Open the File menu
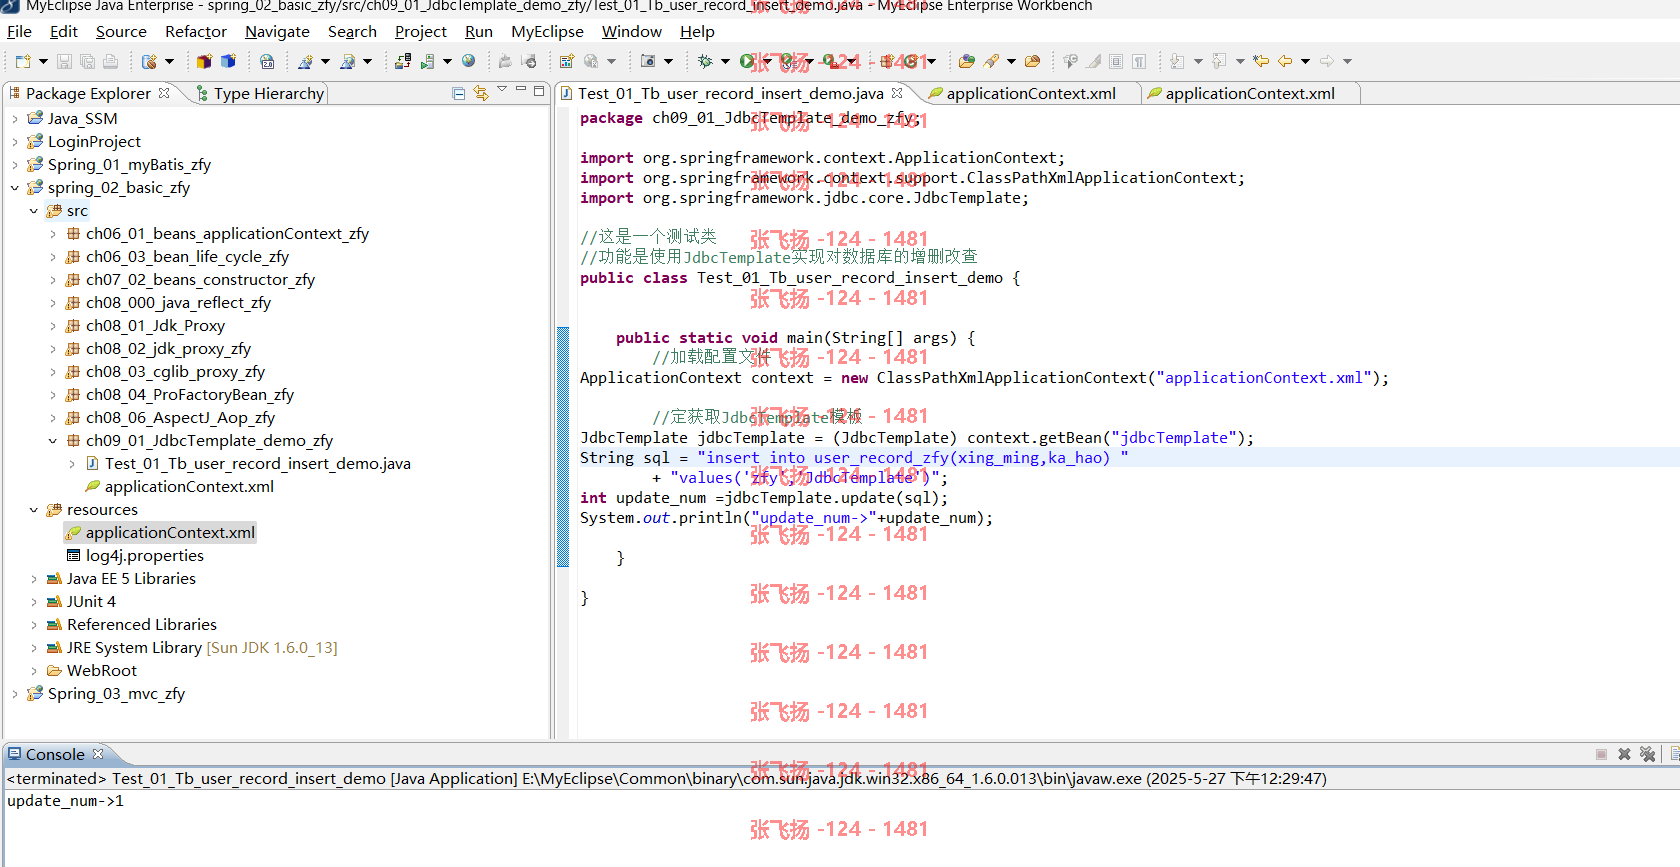The image size is (1680, 867). click(x=19, y=31)
